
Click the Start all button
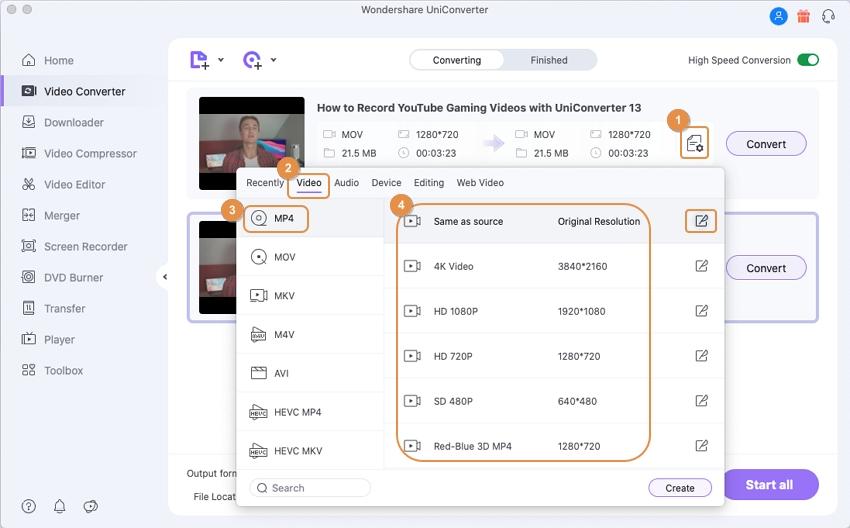click(770, 485)
